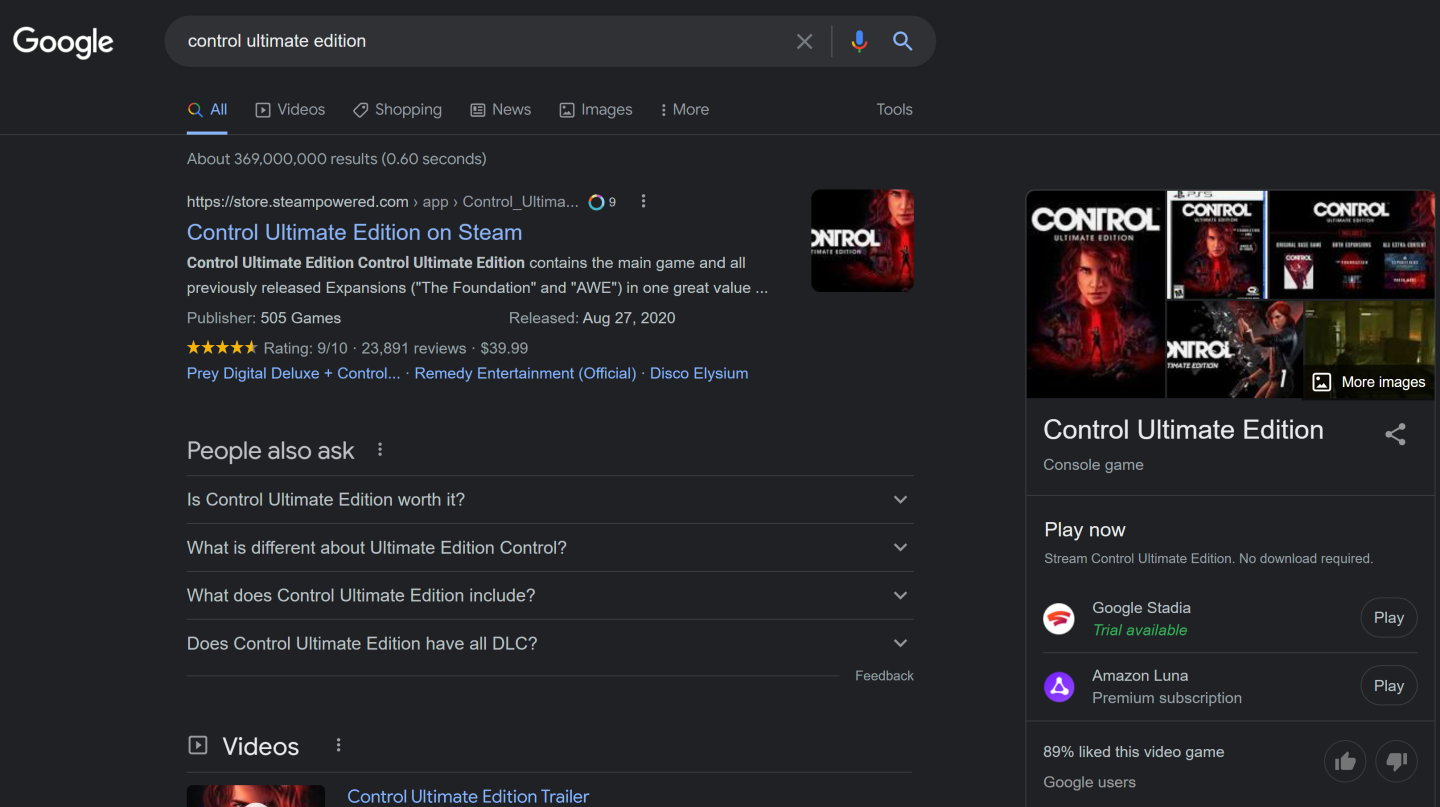Open the three-dot menu beside the Steam result

[643, 201]
